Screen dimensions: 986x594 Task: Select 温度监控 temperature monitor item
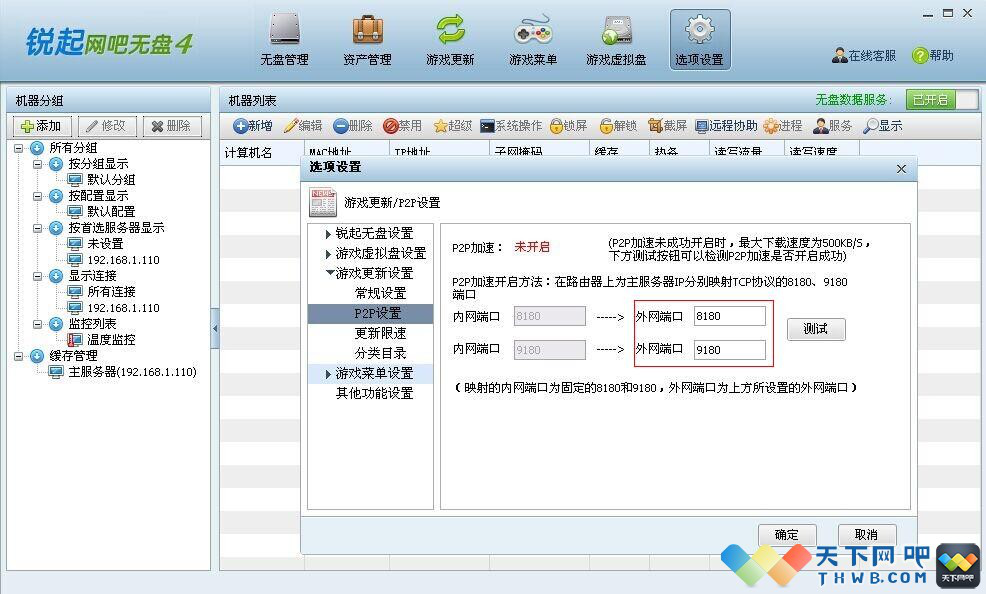tap(111, 340)
